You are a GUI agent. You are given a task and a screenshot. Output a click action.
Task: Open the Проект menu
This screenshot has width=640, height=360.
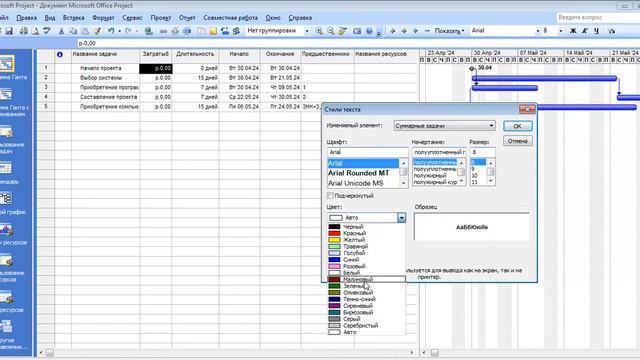(x=161, y=18)
